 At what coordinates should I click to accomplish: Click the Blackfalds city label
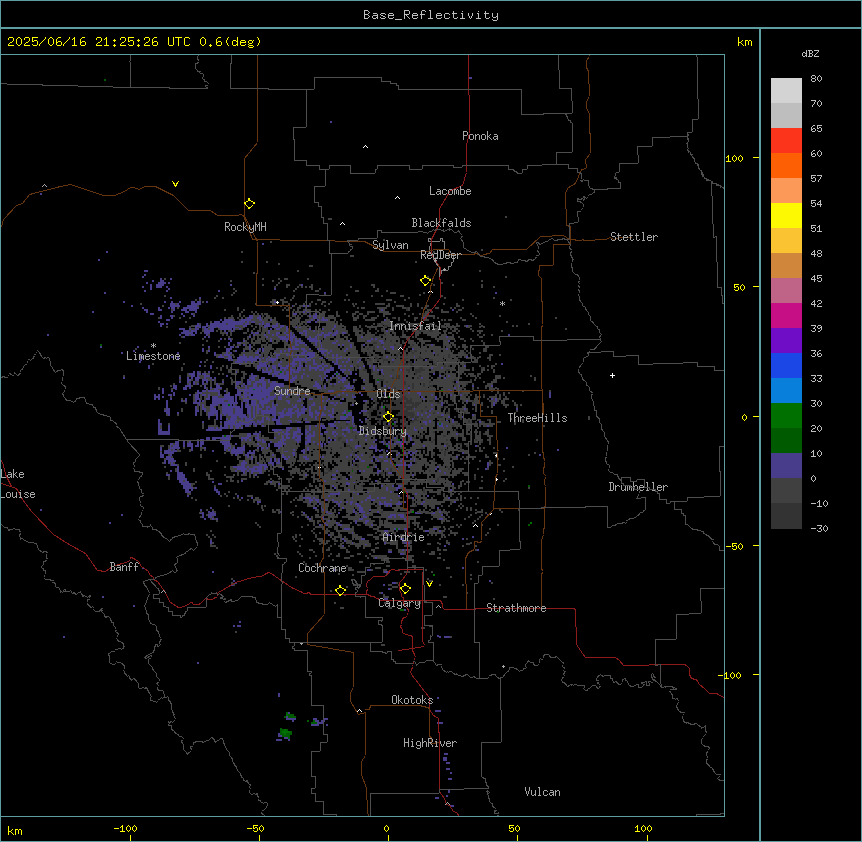coord(441,223)
